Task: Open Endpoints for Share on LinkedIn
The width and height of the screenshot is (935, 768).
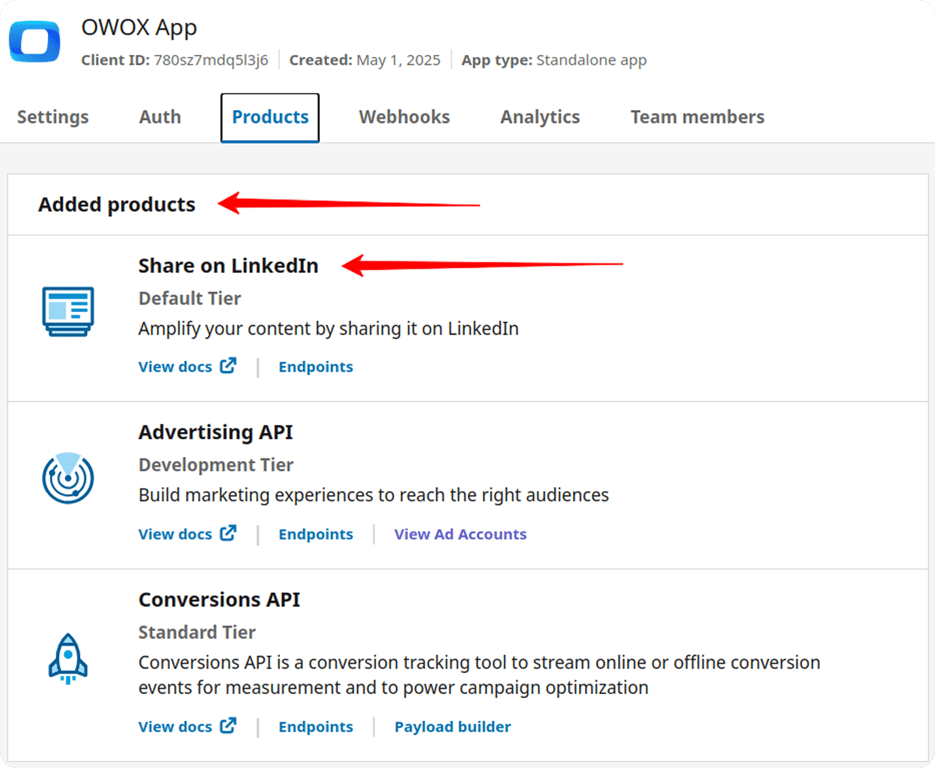Action: coord(316,367)
